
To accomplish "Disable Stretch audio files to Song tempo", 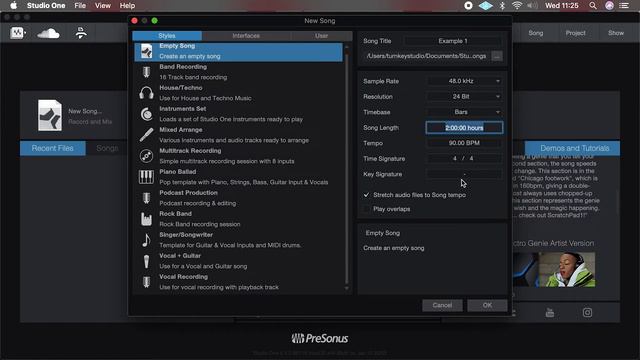I will 366,195.
